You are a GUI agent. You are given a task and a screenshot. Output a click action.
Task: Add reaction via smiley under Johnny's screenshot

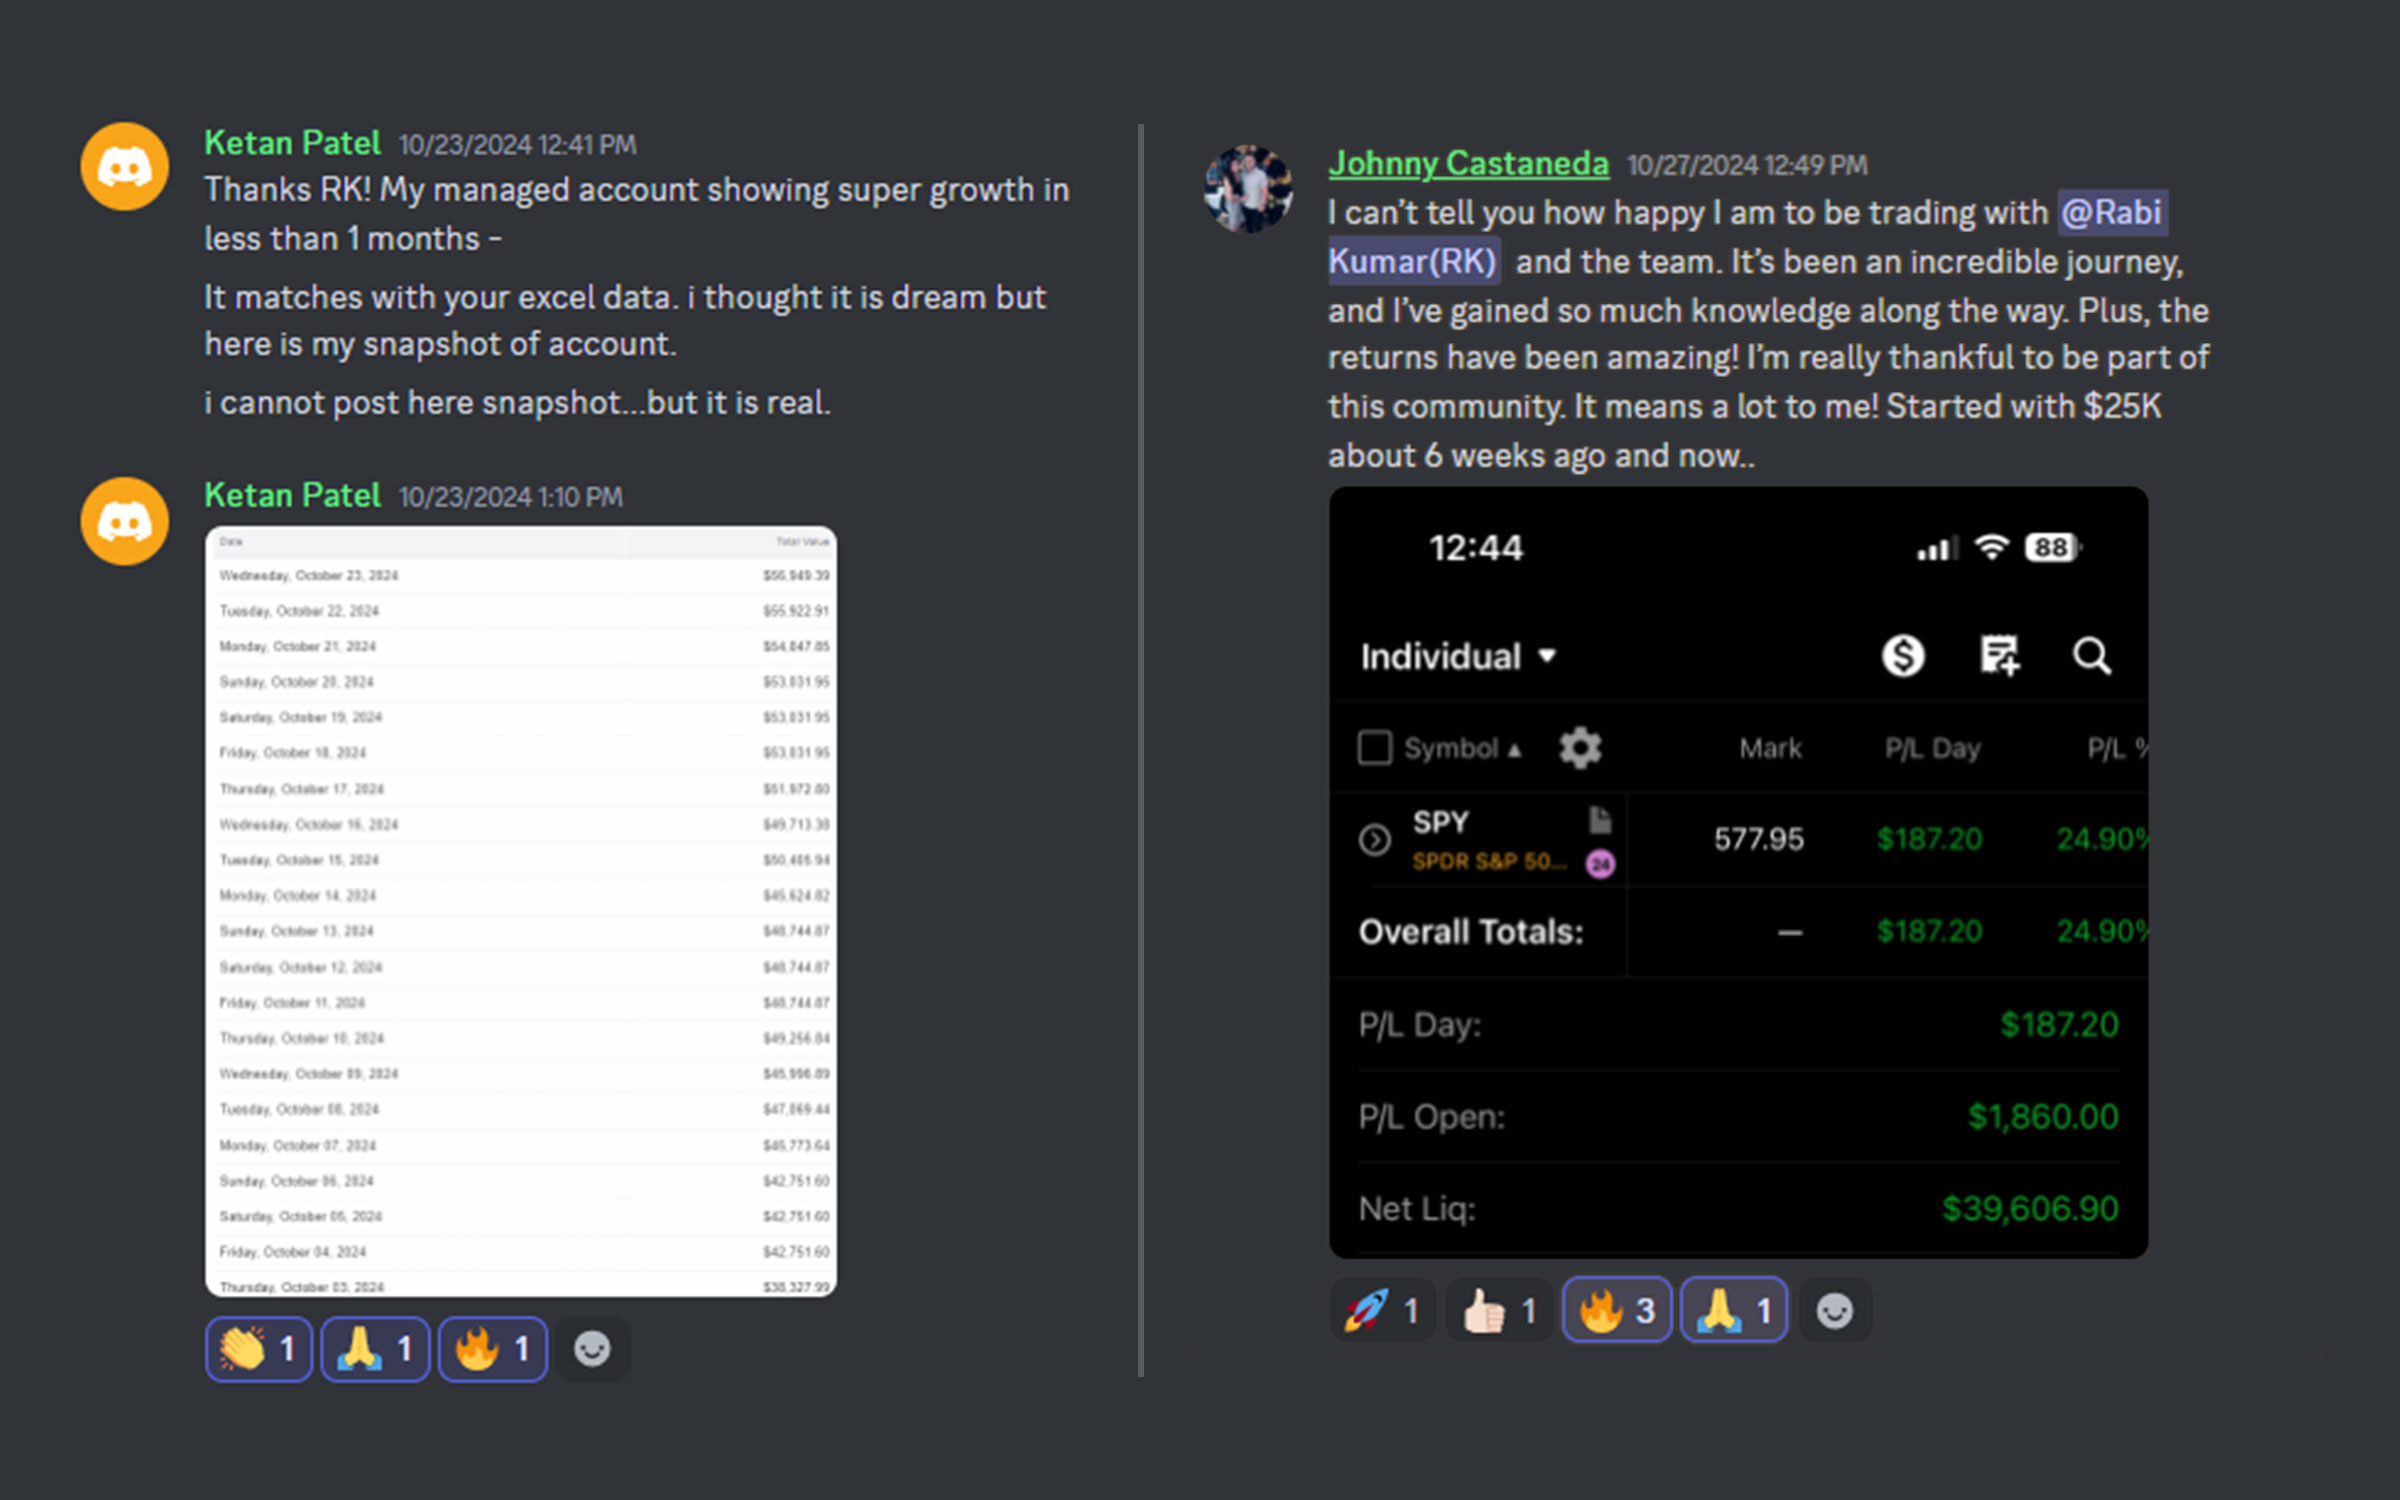coord(1834,1310)
